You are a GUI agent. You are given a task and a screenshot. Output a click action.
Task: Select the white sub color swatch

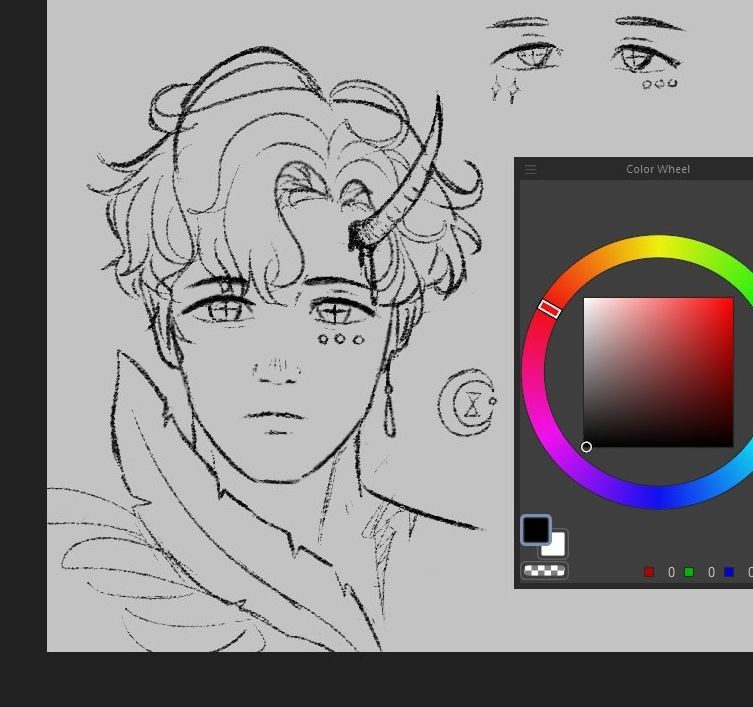click(x=556, y=546)
